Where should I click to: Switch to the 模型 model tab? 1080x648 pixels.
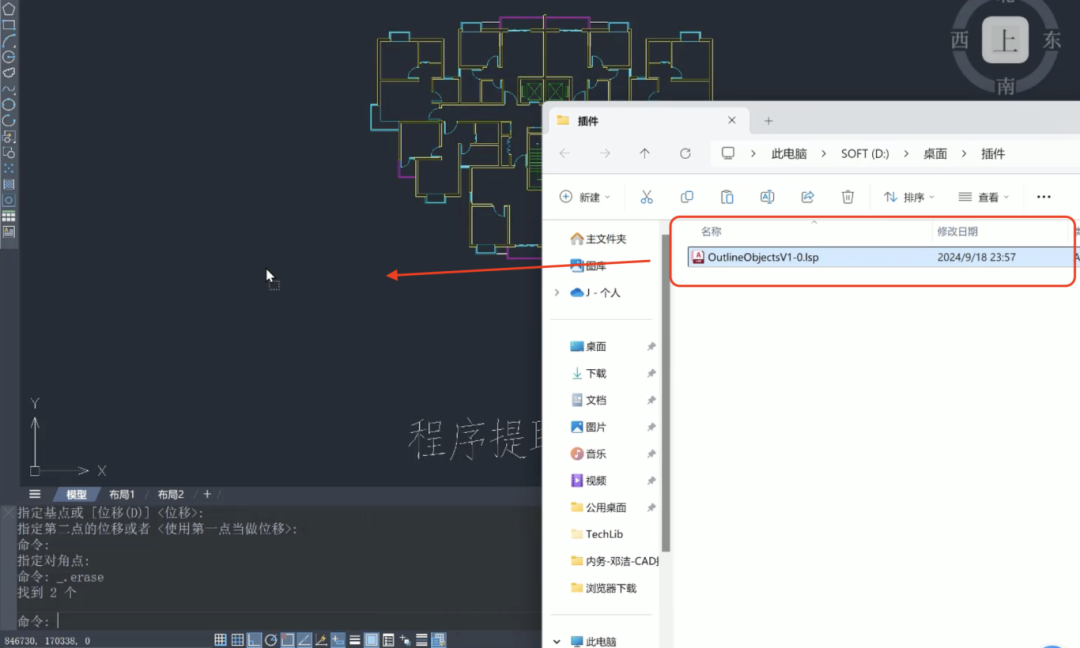click(76, 494)
